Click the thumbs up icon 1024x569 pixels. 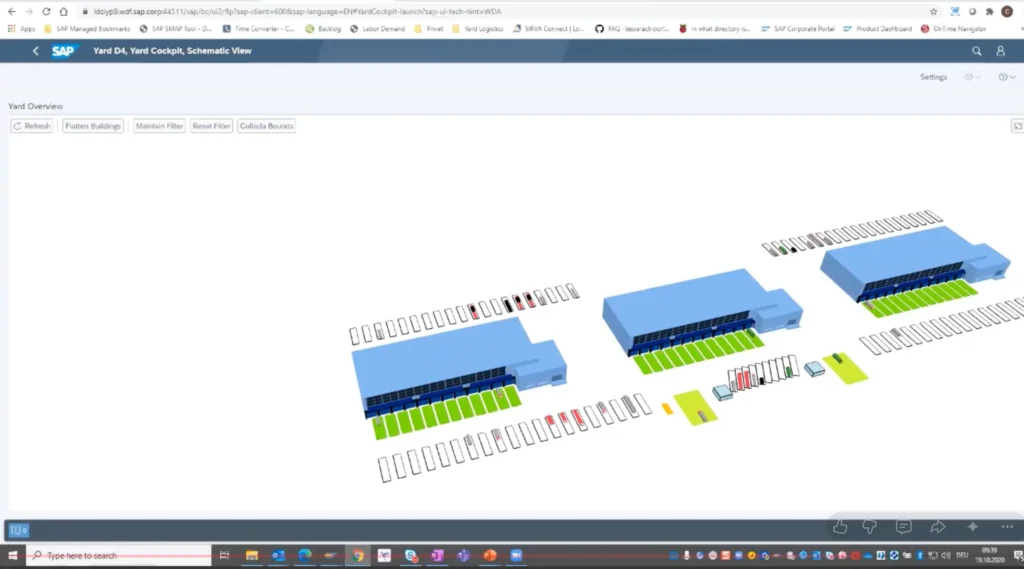pyautogui.click(x=840, y=527)
